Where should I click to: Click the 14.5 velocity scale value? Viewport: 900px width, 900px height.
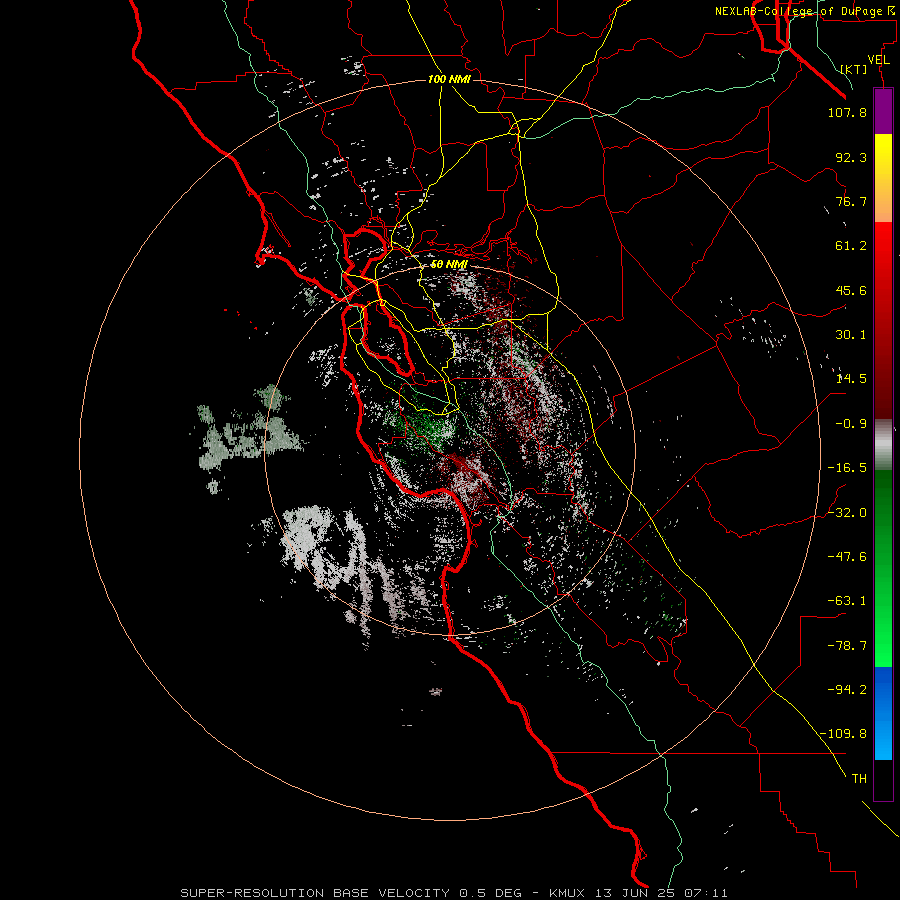pos(851,379)
